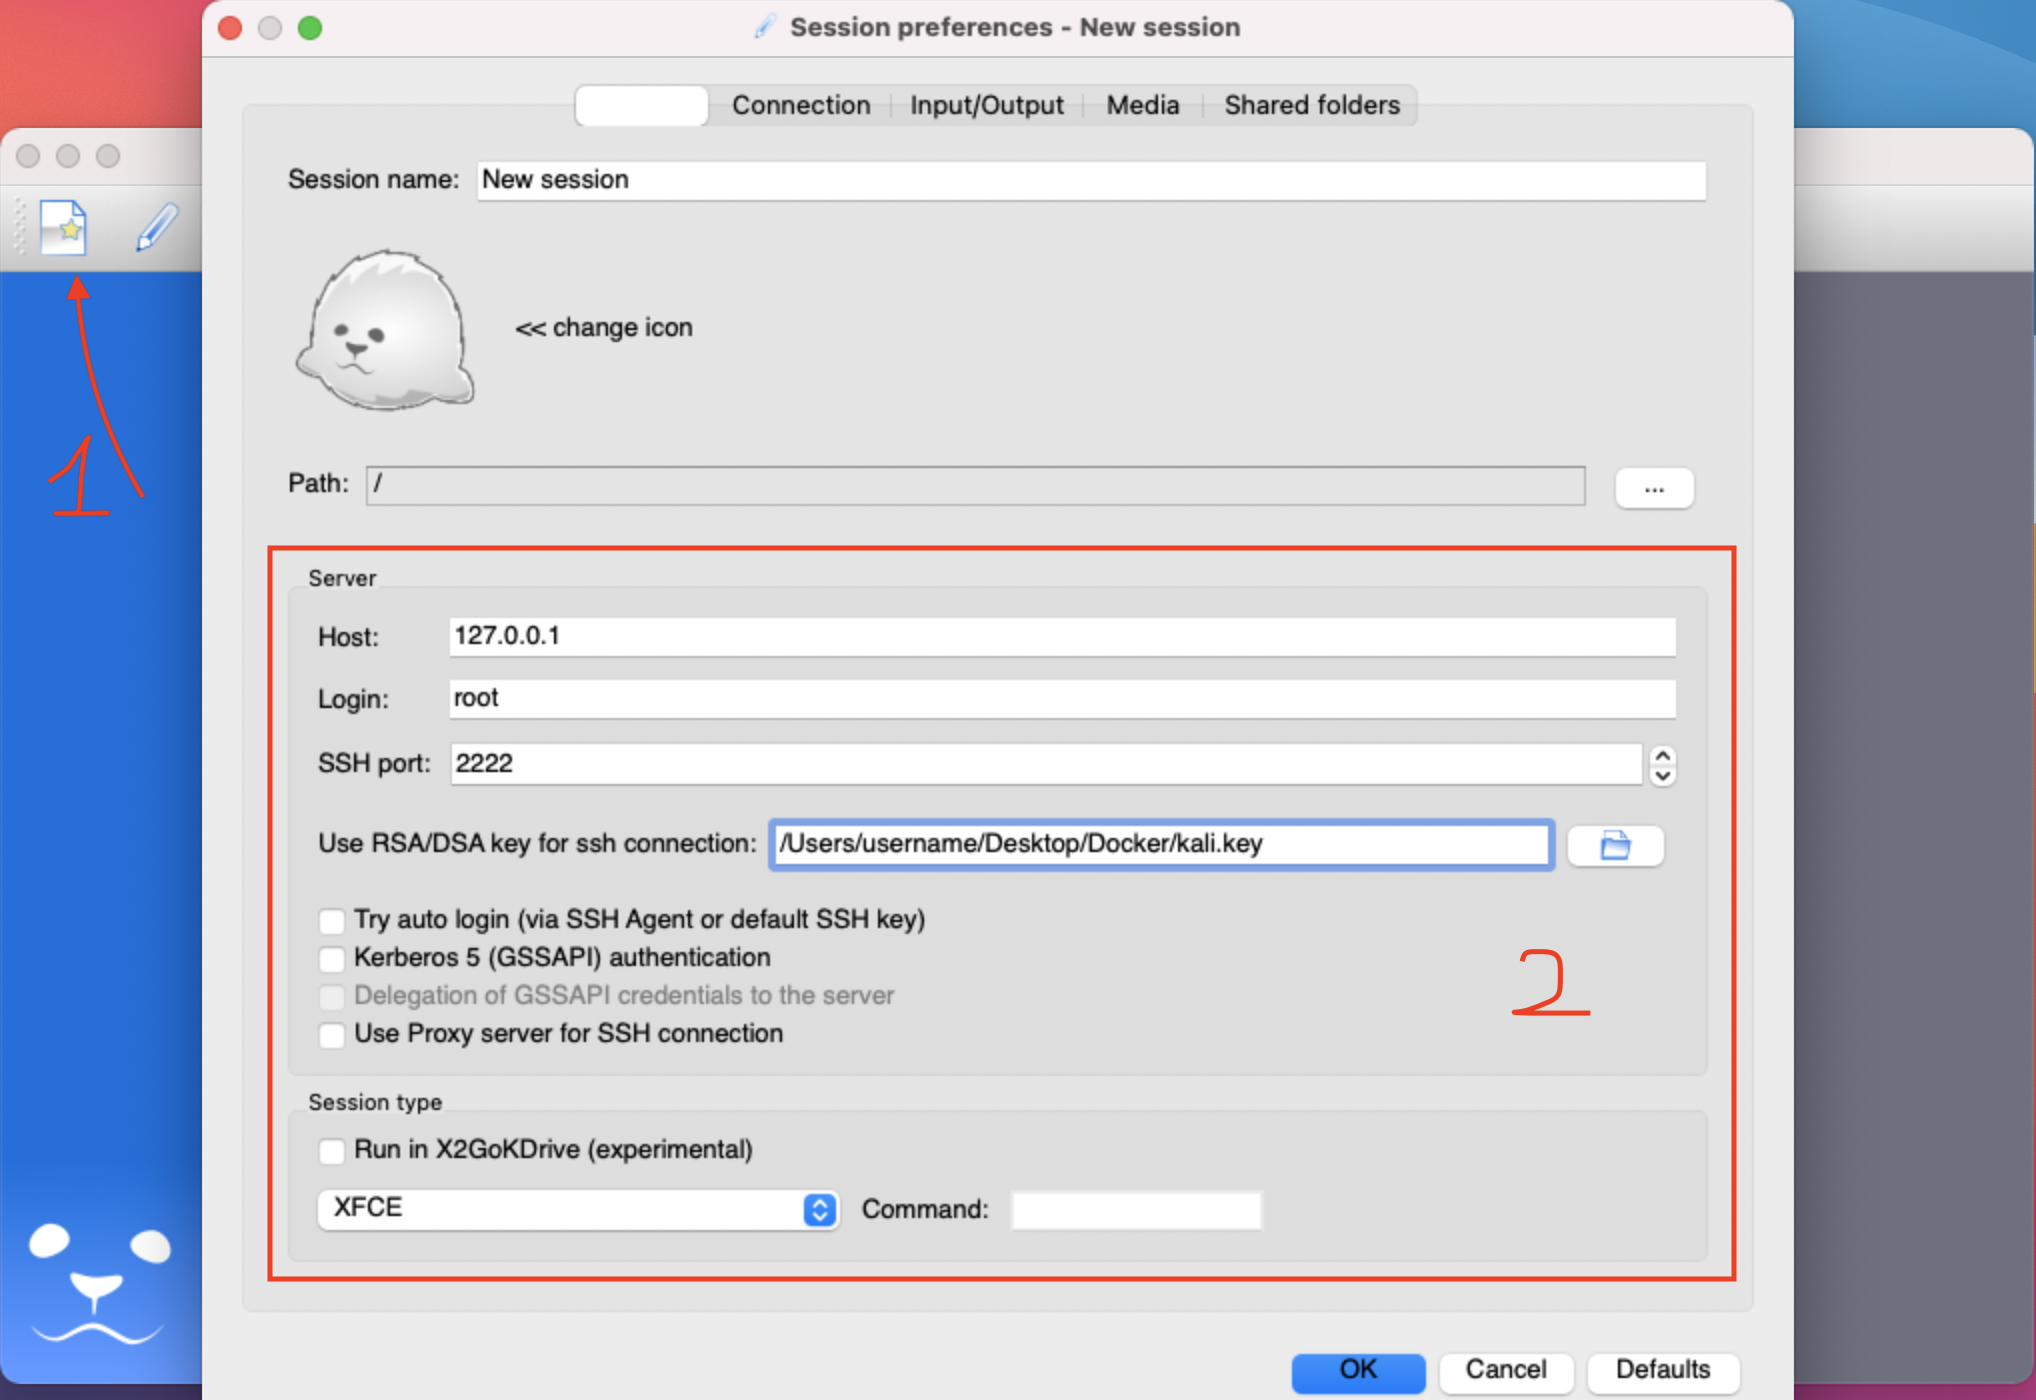Enable Try auto login checkbox
The image size is (2036, 1400).
[x=332, y=920]
